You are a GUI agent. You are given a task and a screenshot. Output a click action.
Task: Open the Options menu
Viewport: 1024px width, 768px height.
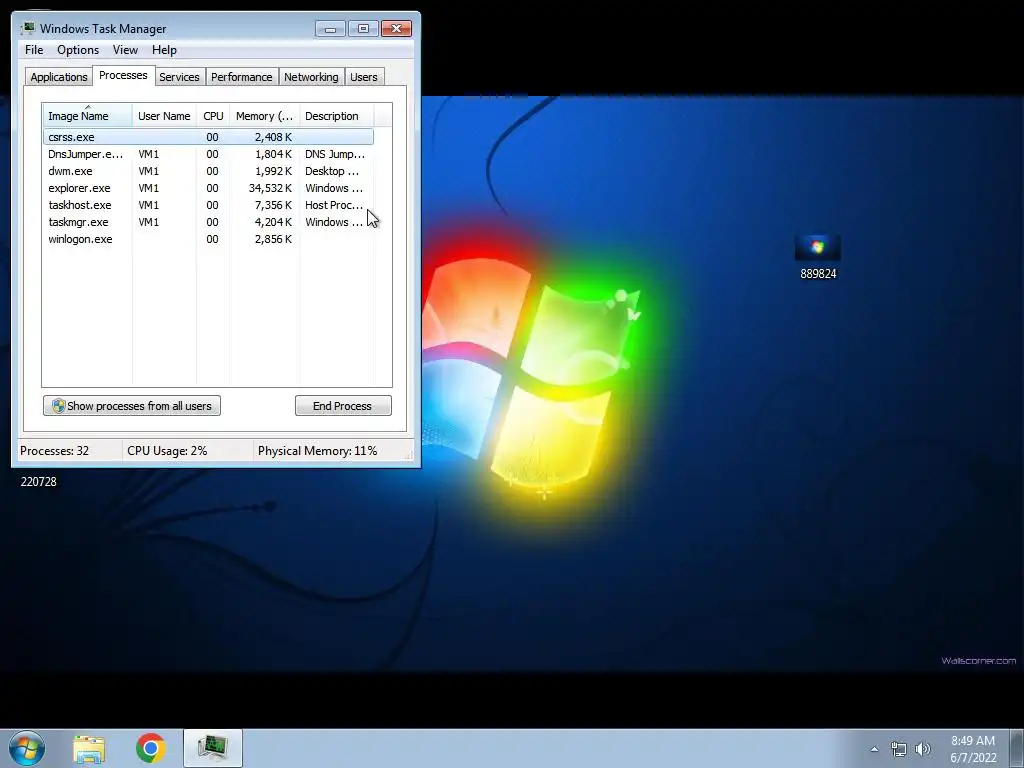point(78,50)
